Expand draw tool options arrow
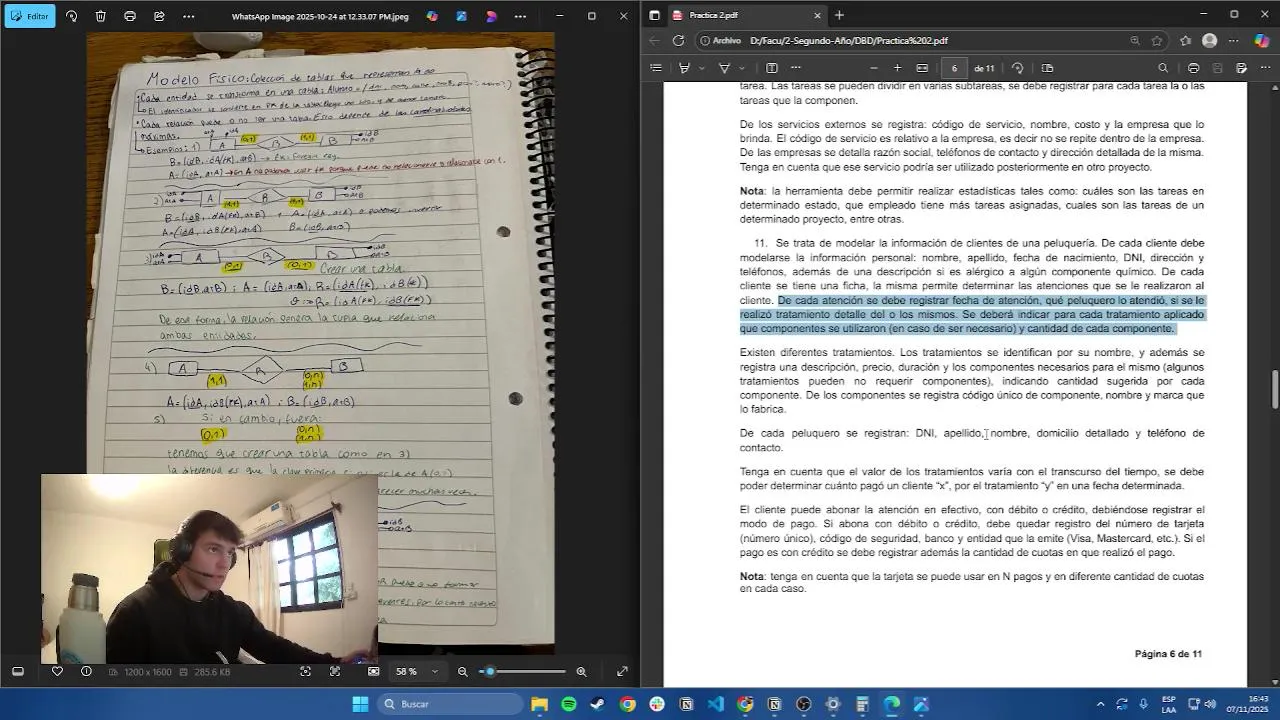The image size is (1280, 720). [x=741, y=68]
